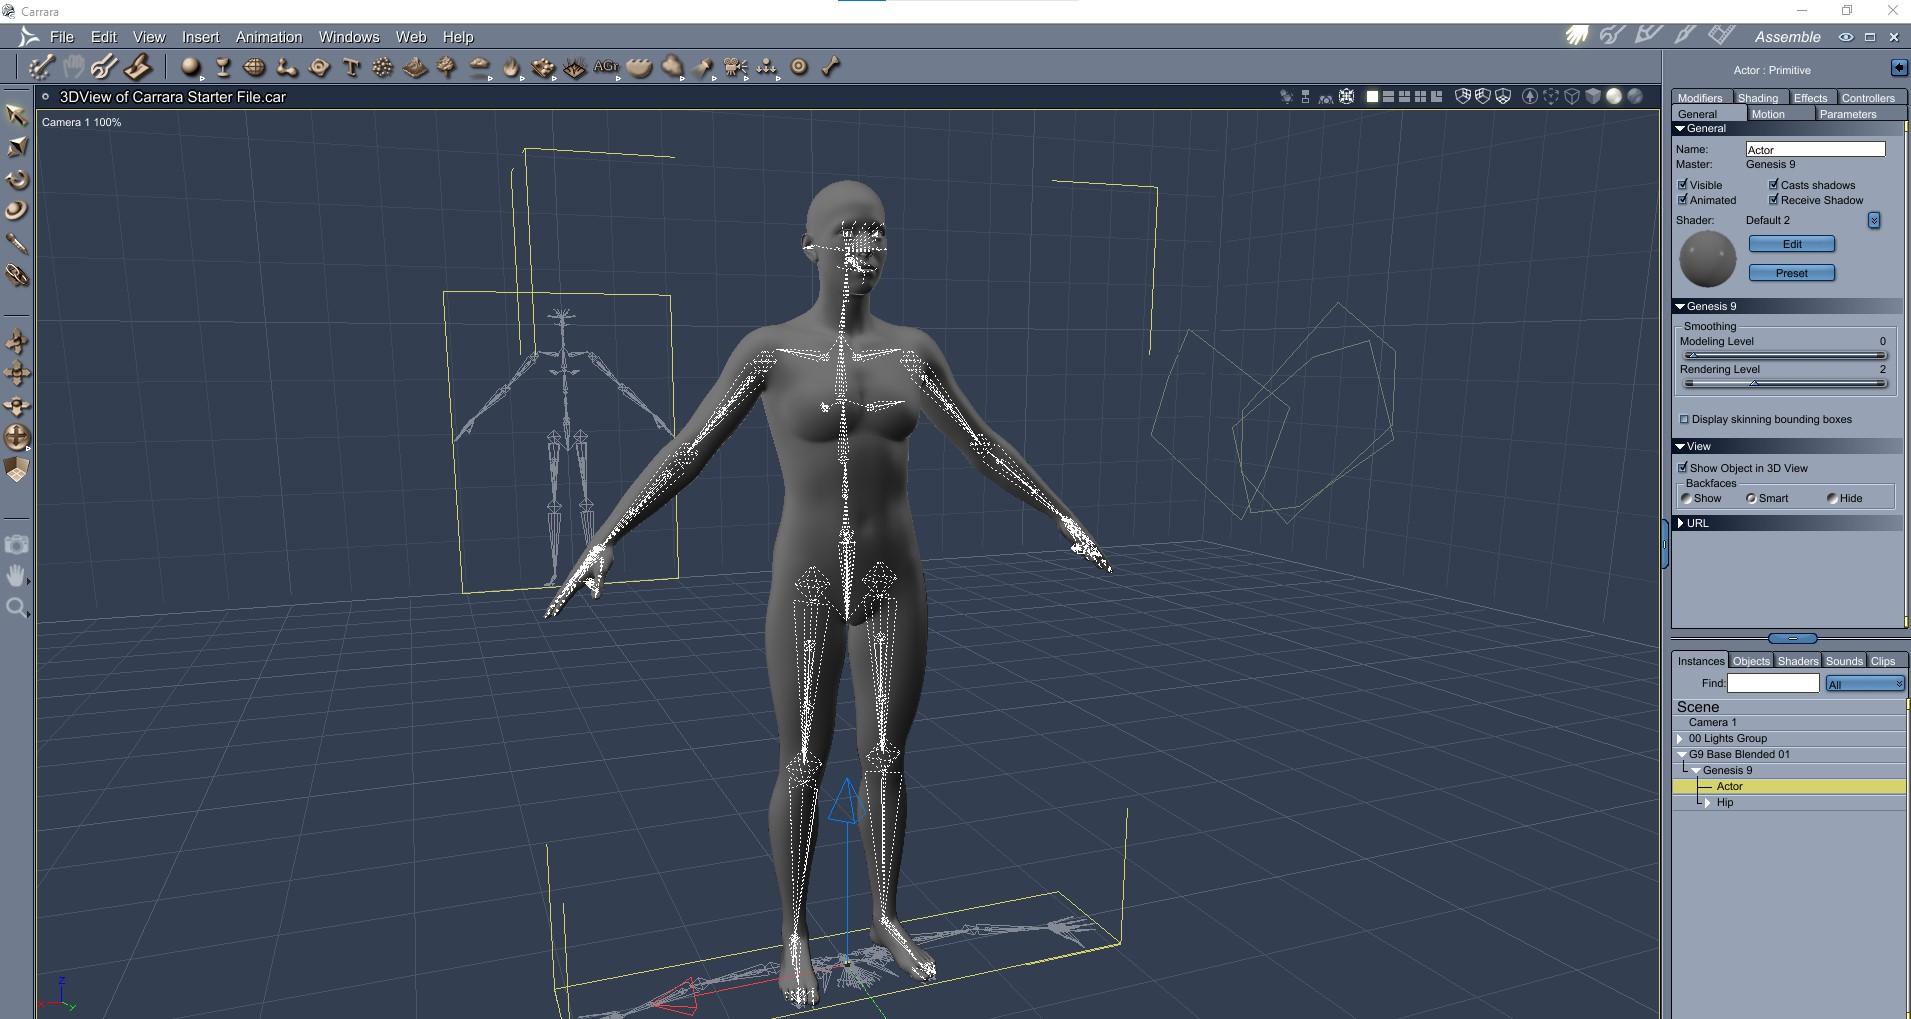
Task: Select the metaball insert icon
Action: [286, 67]
